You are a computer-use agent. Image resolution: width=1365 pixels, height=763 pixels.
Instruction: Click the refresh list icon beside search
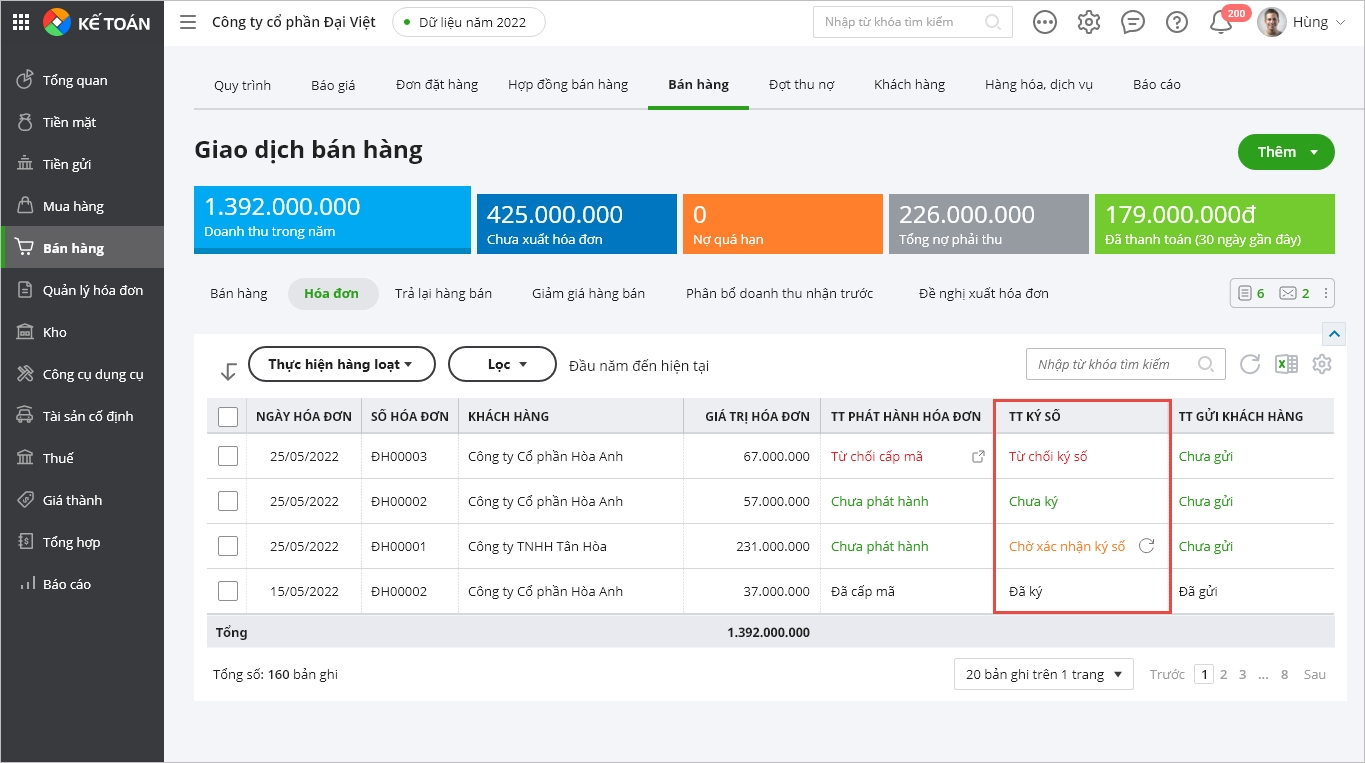(x=1250, y=364)
